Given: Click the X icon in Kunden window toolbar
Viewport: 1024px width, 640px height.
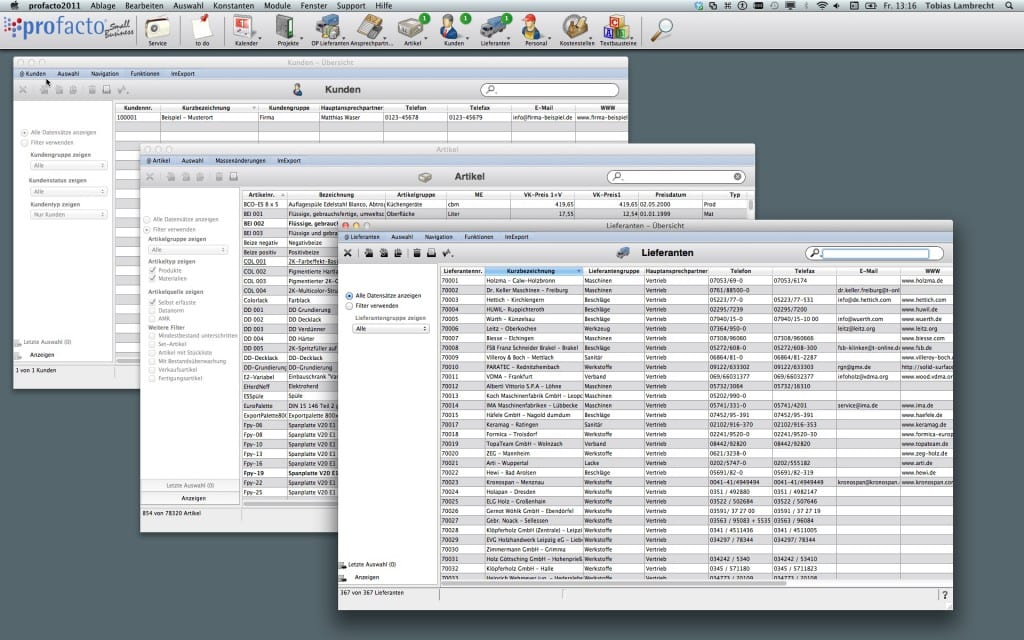Looking at the screenshot, I should coord(23,89).
